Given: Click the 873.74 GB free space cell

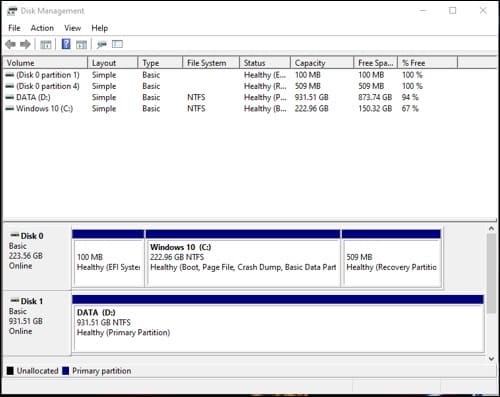Looking at the screenshot, I should (375, 97).
